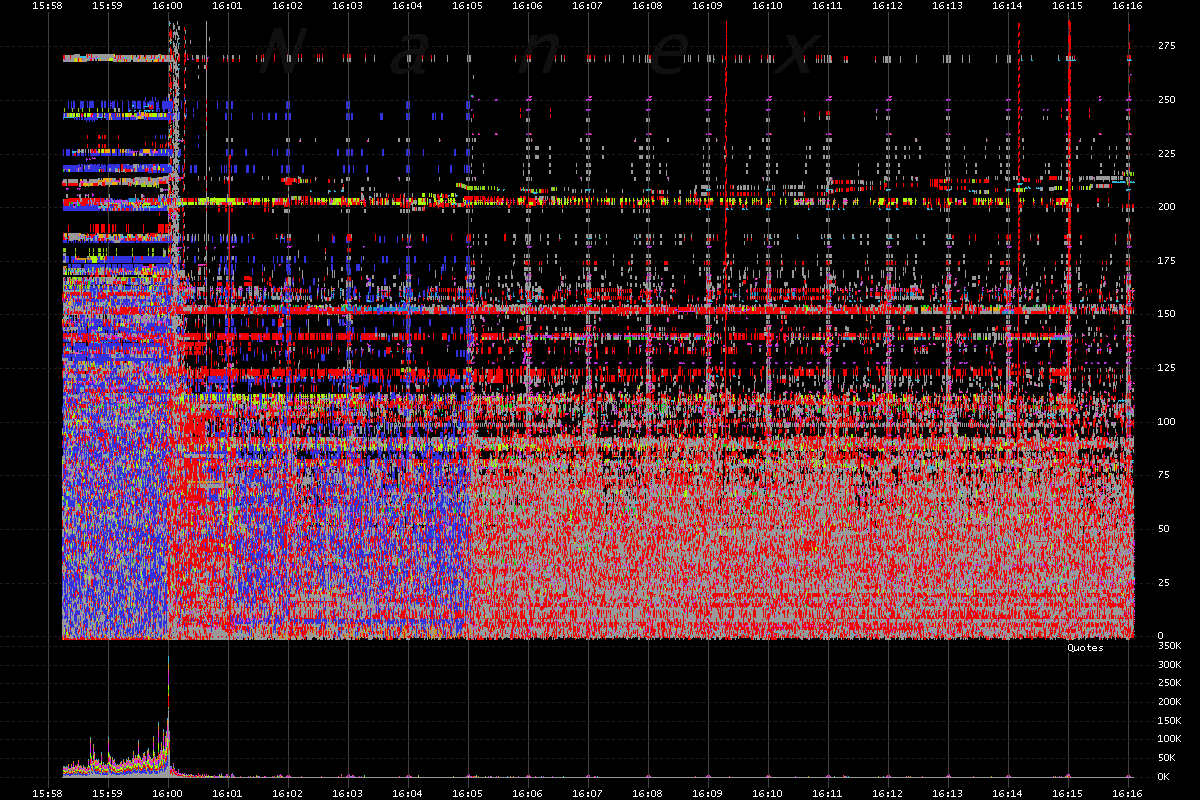
Task: Select the 16:00 label on the top time axis
Action: (167, 6)
